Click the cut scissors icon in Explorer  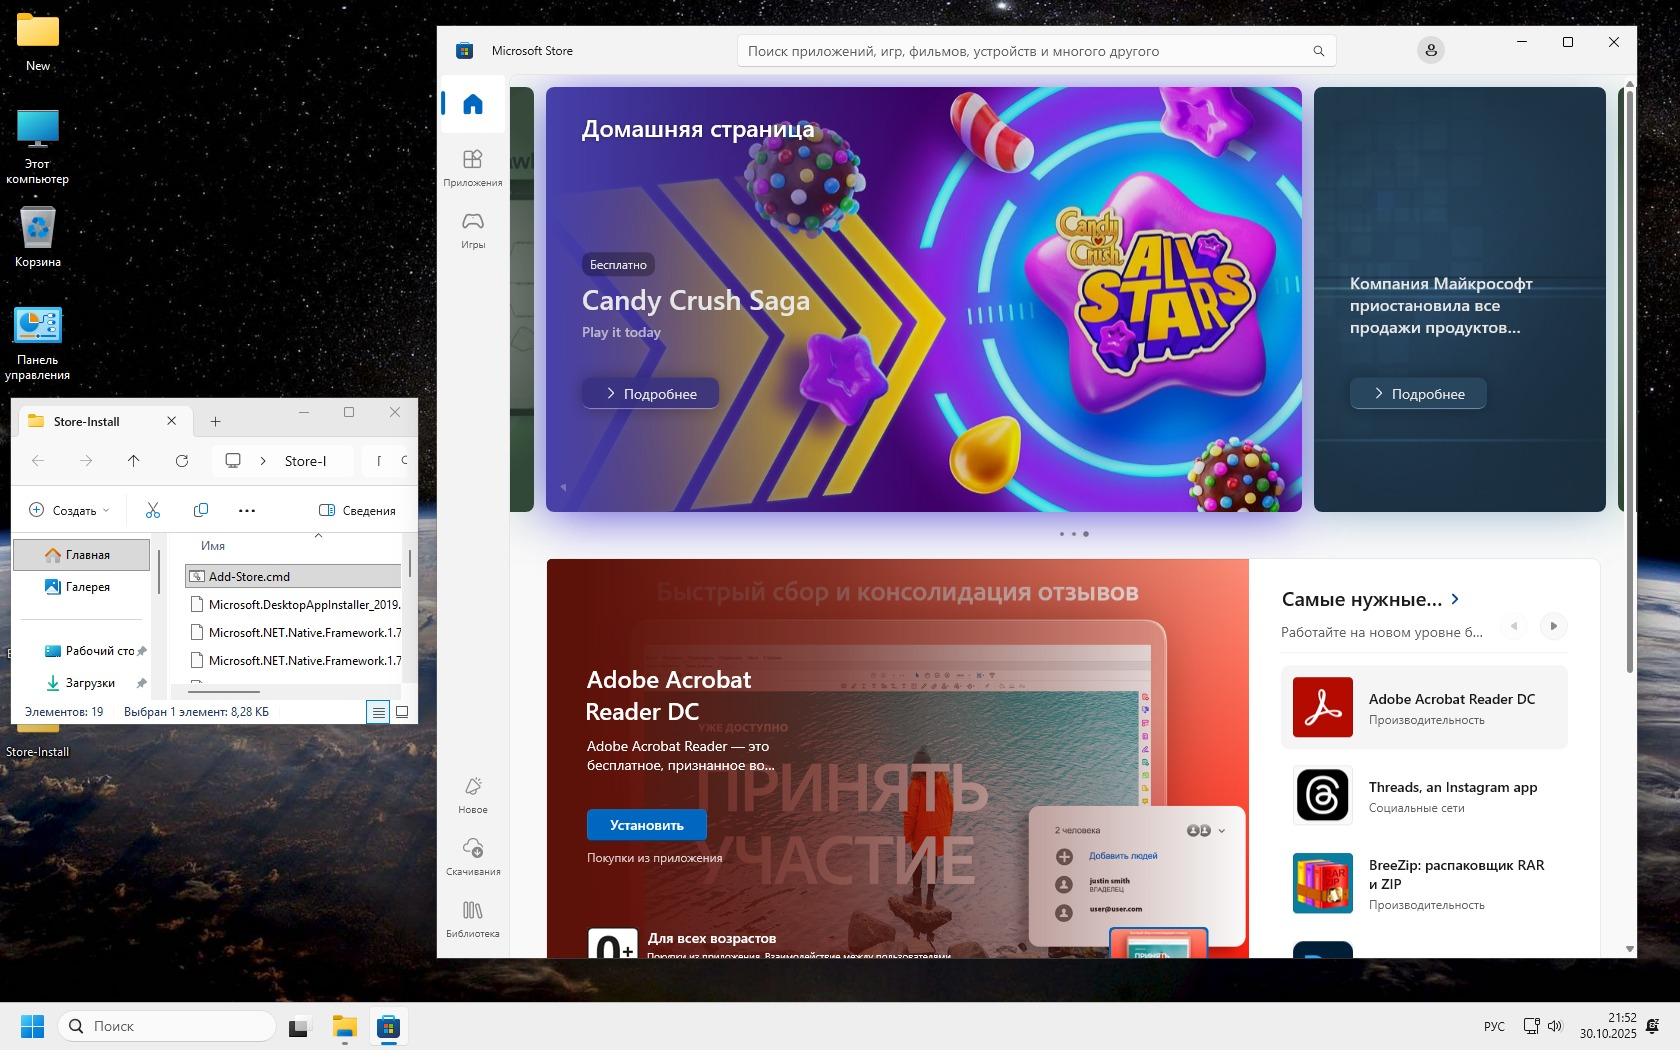tap(153, 510)
